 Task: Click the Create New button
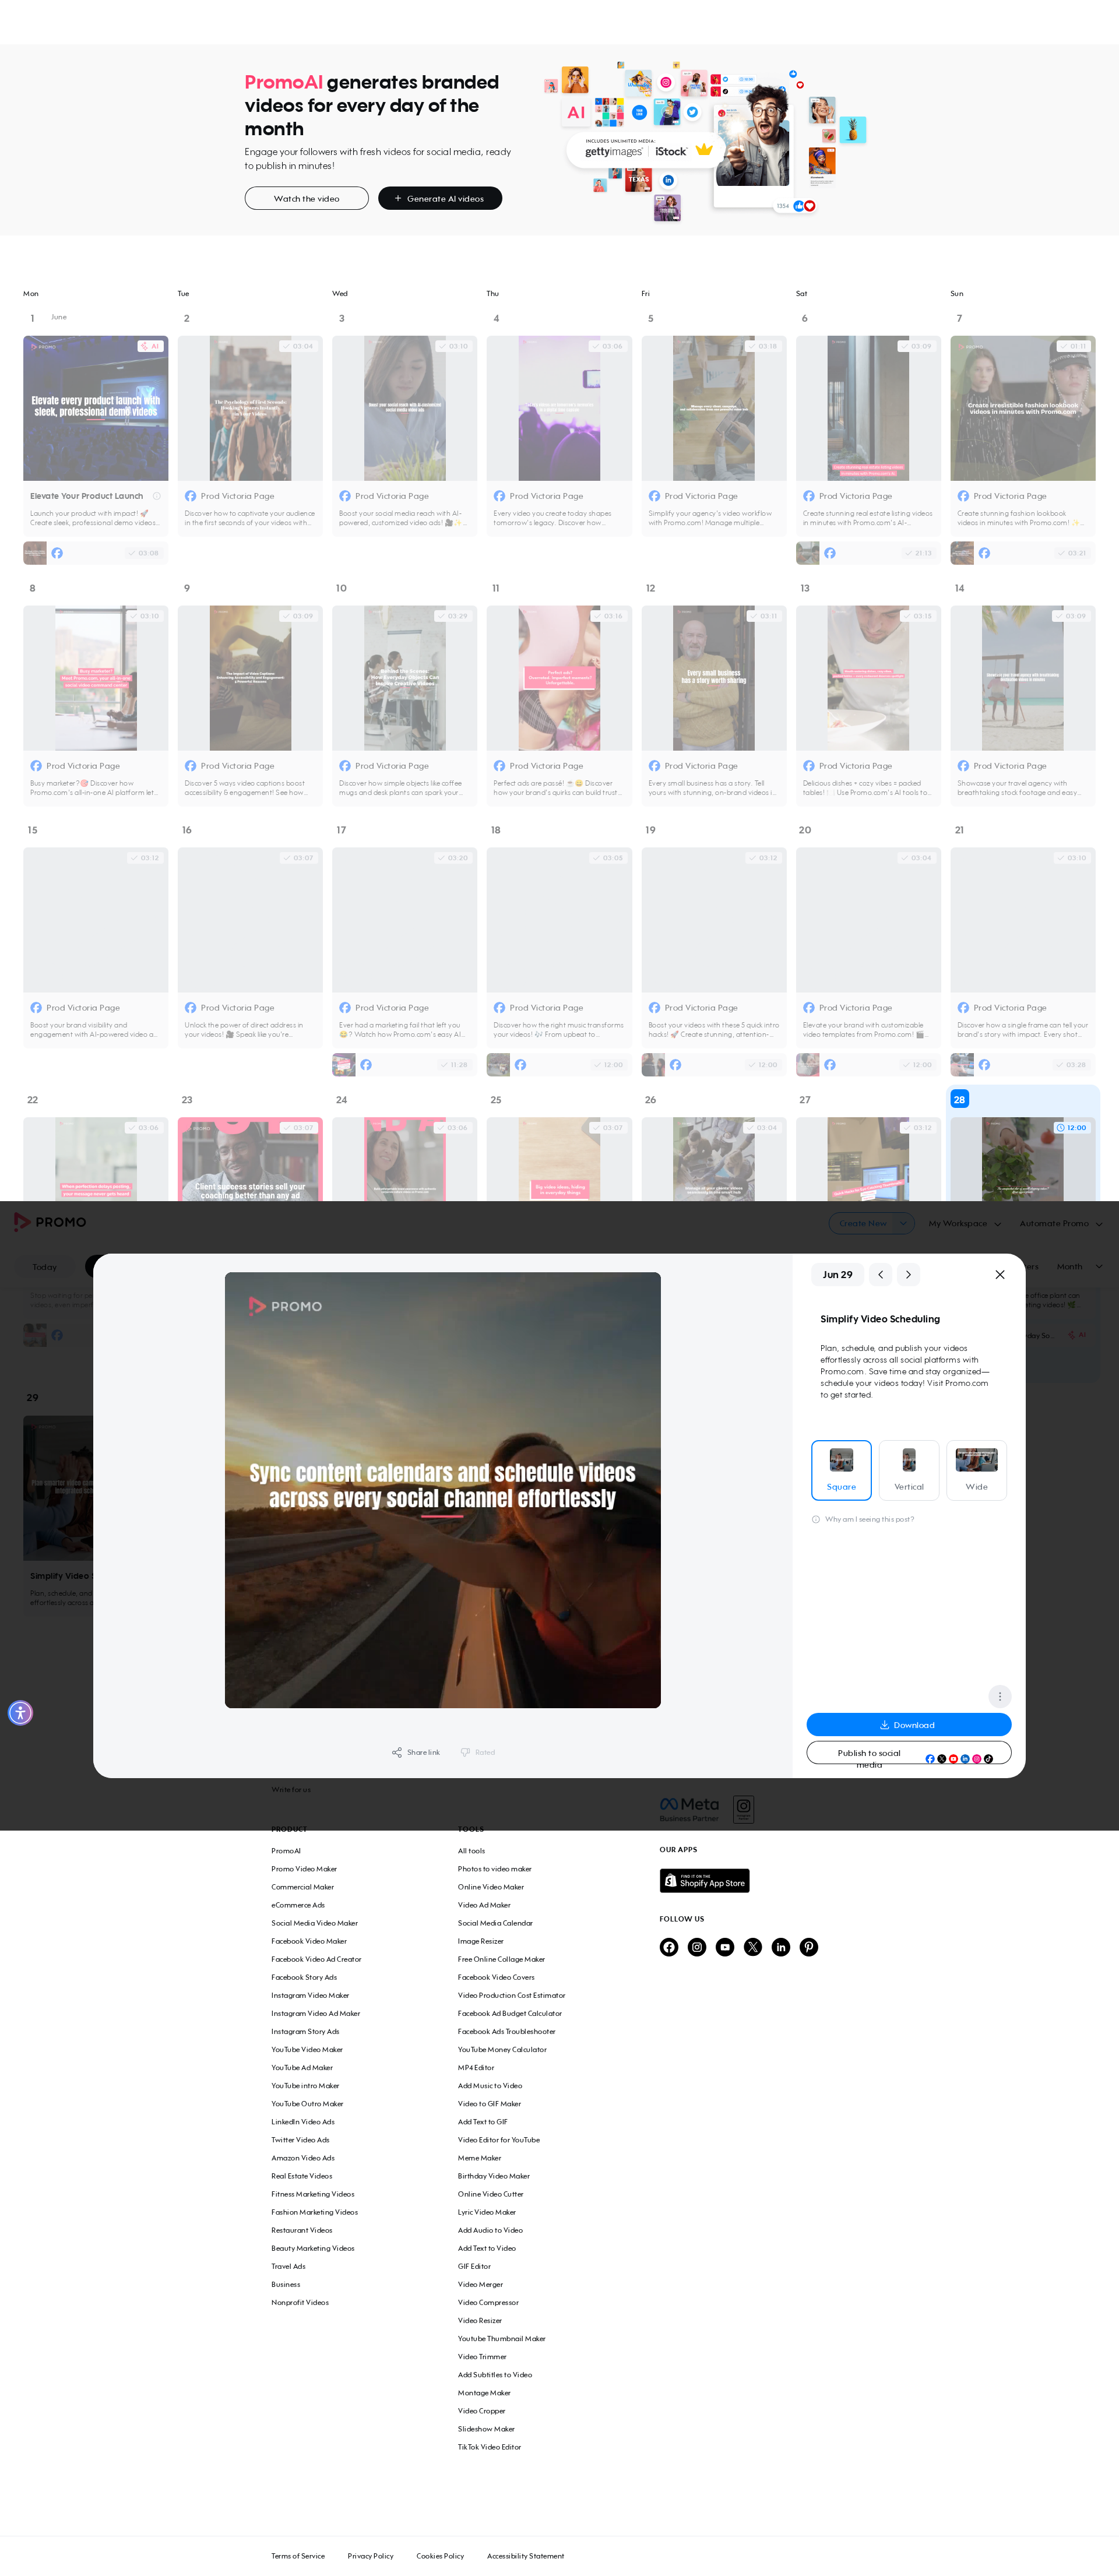click(862, 1223)
